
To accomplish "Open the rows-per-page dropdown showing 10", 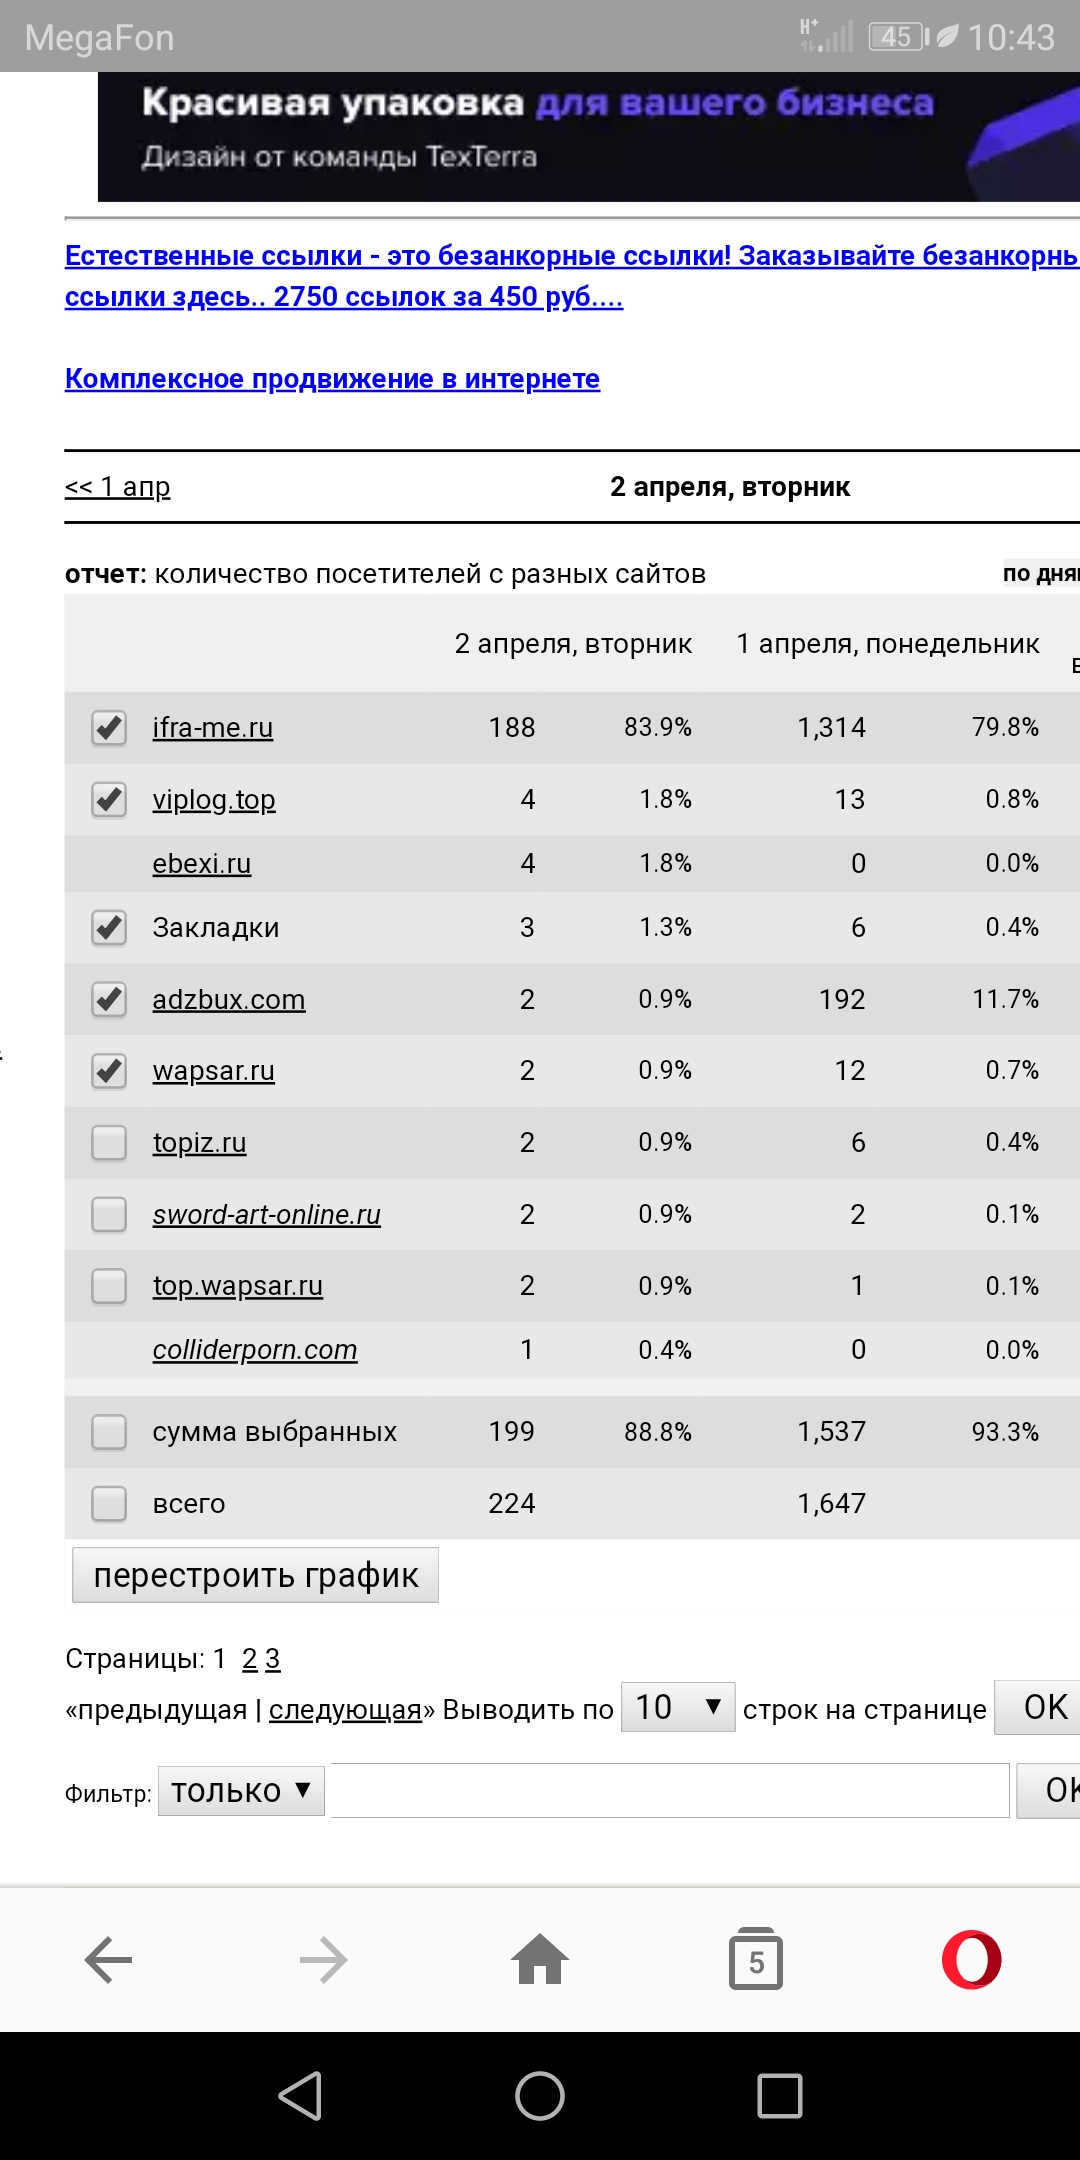I will pyautogui.click(x=677, y=1707).
